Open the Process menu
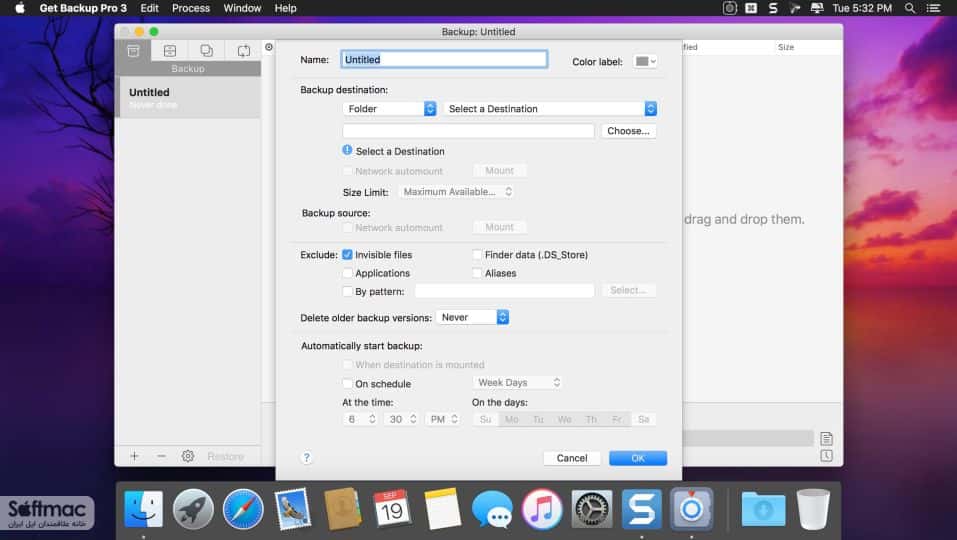957x540 pixels. (190, 8)
